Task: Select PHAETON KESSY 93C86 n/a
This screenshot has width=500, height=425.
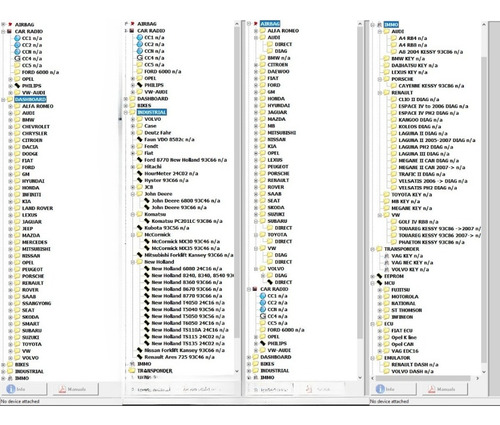Action: [432, 242]
